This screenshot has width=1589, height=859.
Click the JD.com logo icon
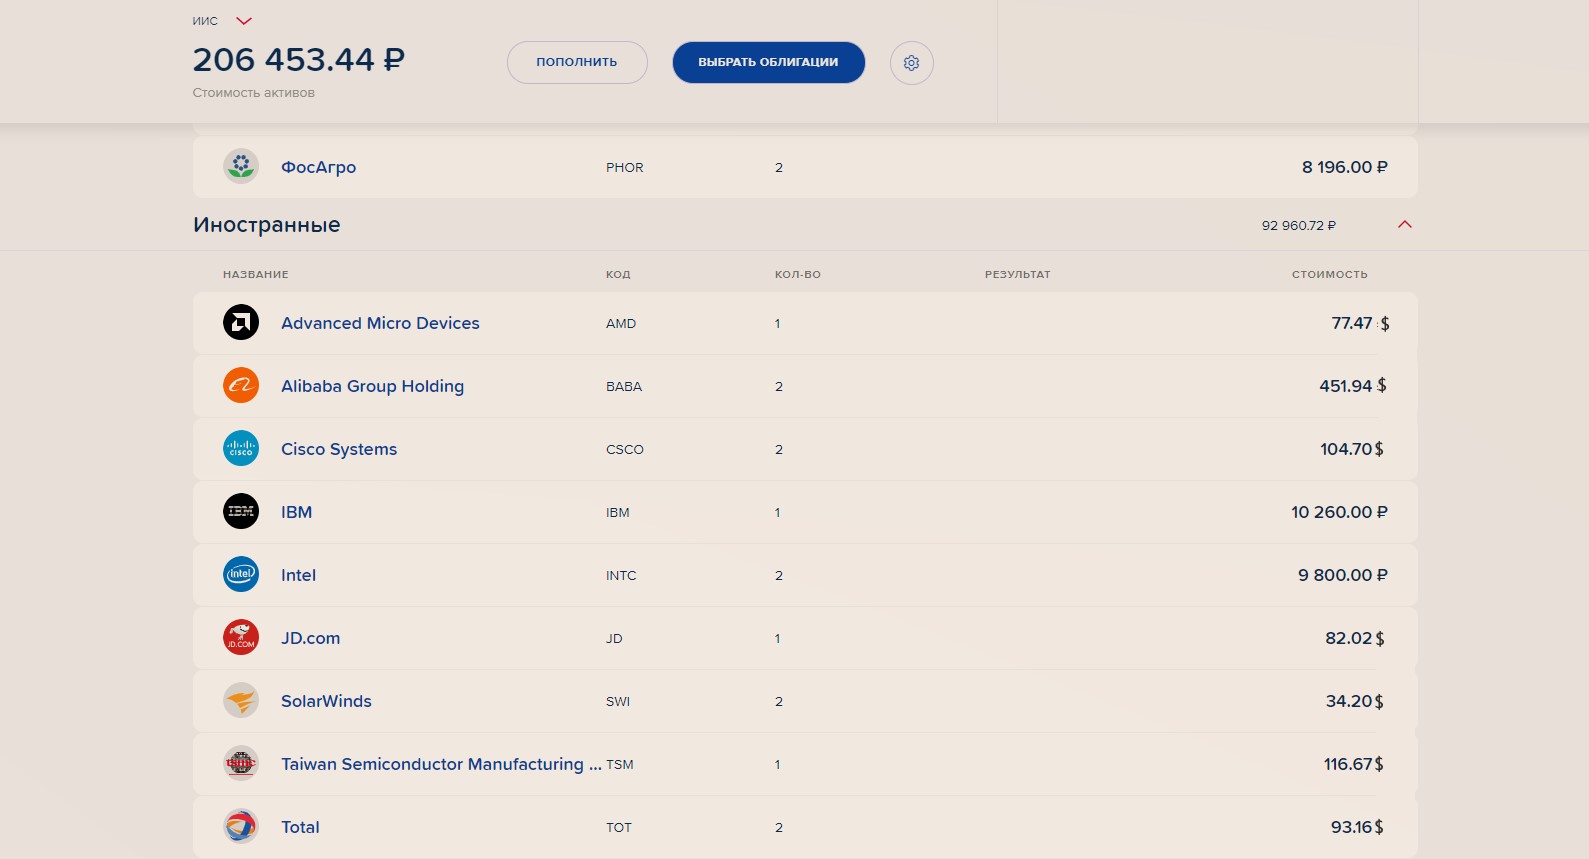pyautogui.click(x=241, y=637)
